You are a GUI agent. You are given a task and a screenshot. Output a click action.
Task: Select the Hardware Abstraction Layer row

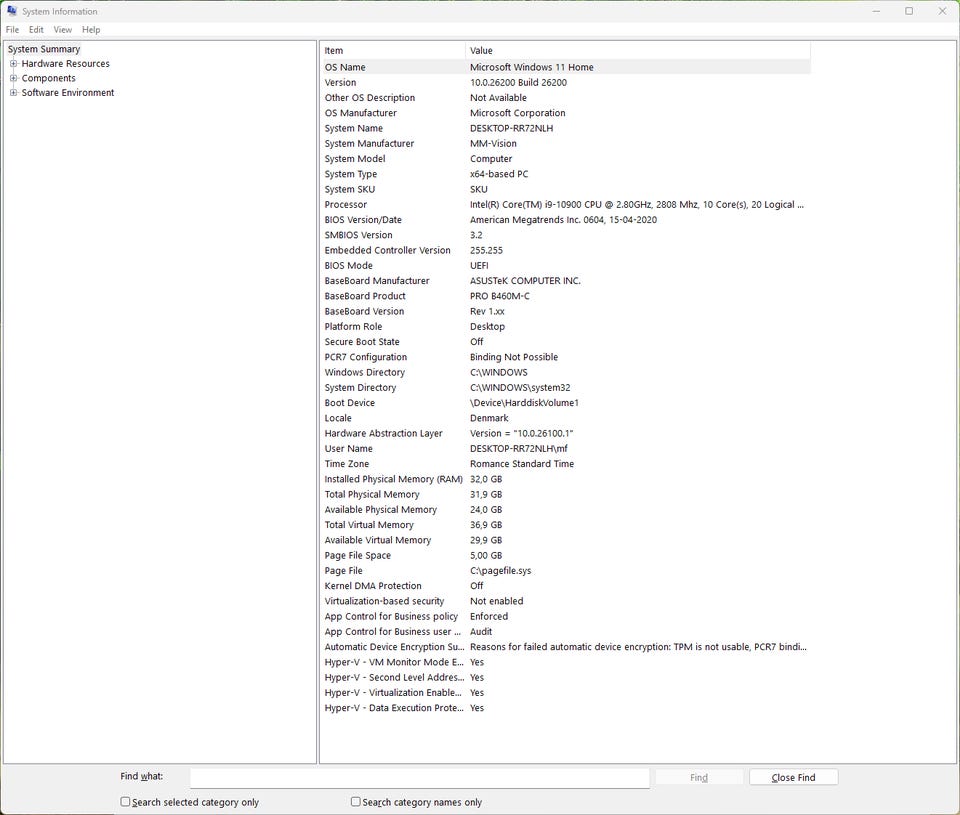pos(565,434)
